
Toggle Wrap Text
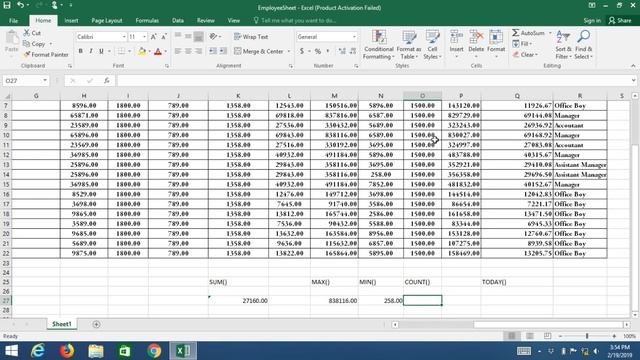[x=251, y=37]
